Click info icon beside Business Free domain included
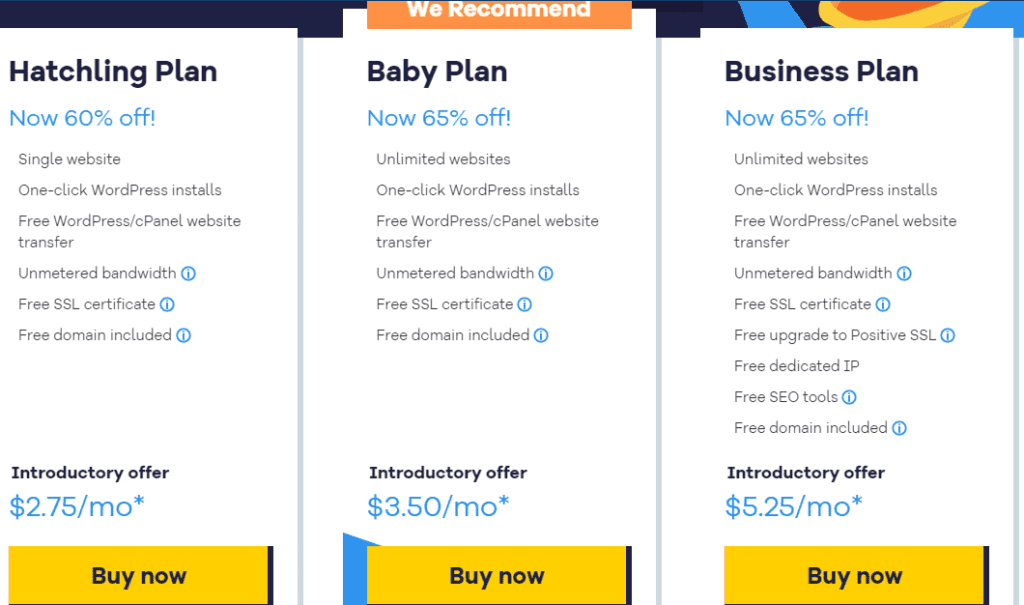Viewport: 1024px width, 605px height. pyautogui.click(x=899, y=428)
